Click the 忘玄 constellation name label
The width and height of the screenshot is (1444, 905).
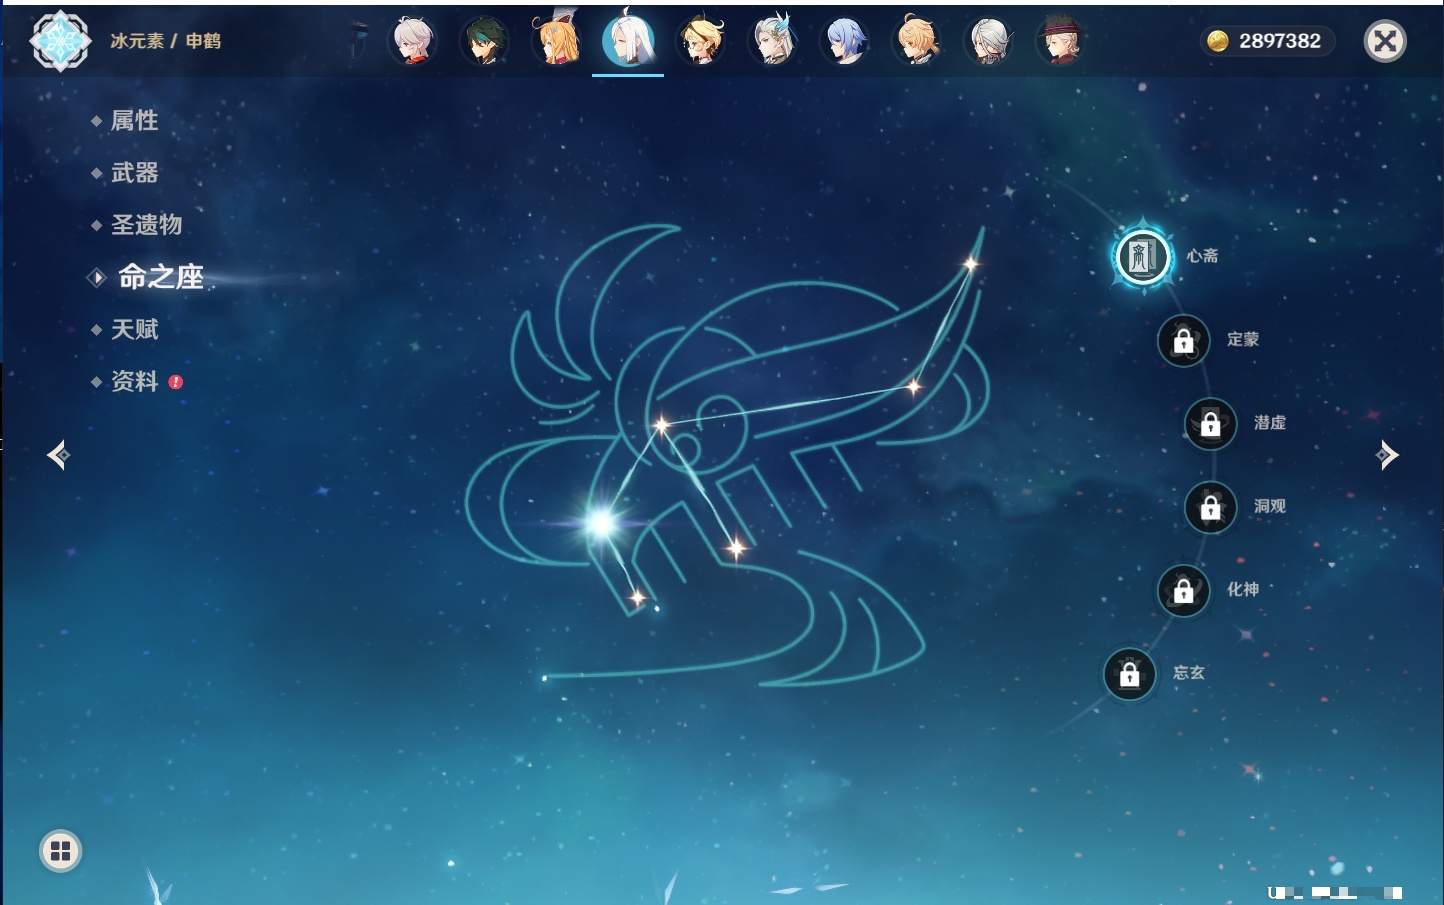click(x=1189, y=673)
